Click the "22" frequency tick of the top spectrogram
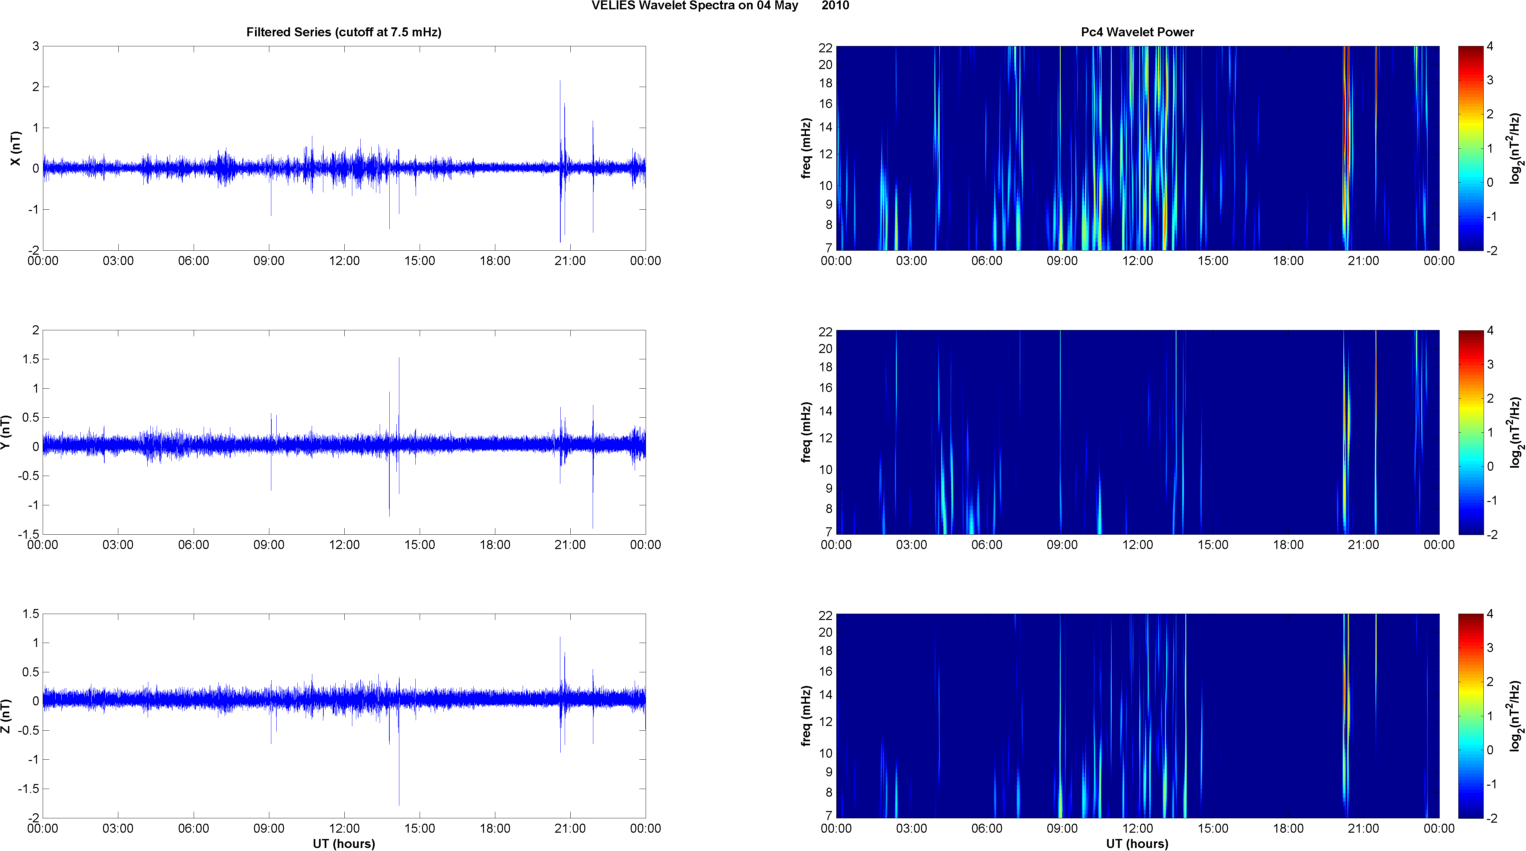The height and width of the screenshot is (851, 1526). coord(825,47)
